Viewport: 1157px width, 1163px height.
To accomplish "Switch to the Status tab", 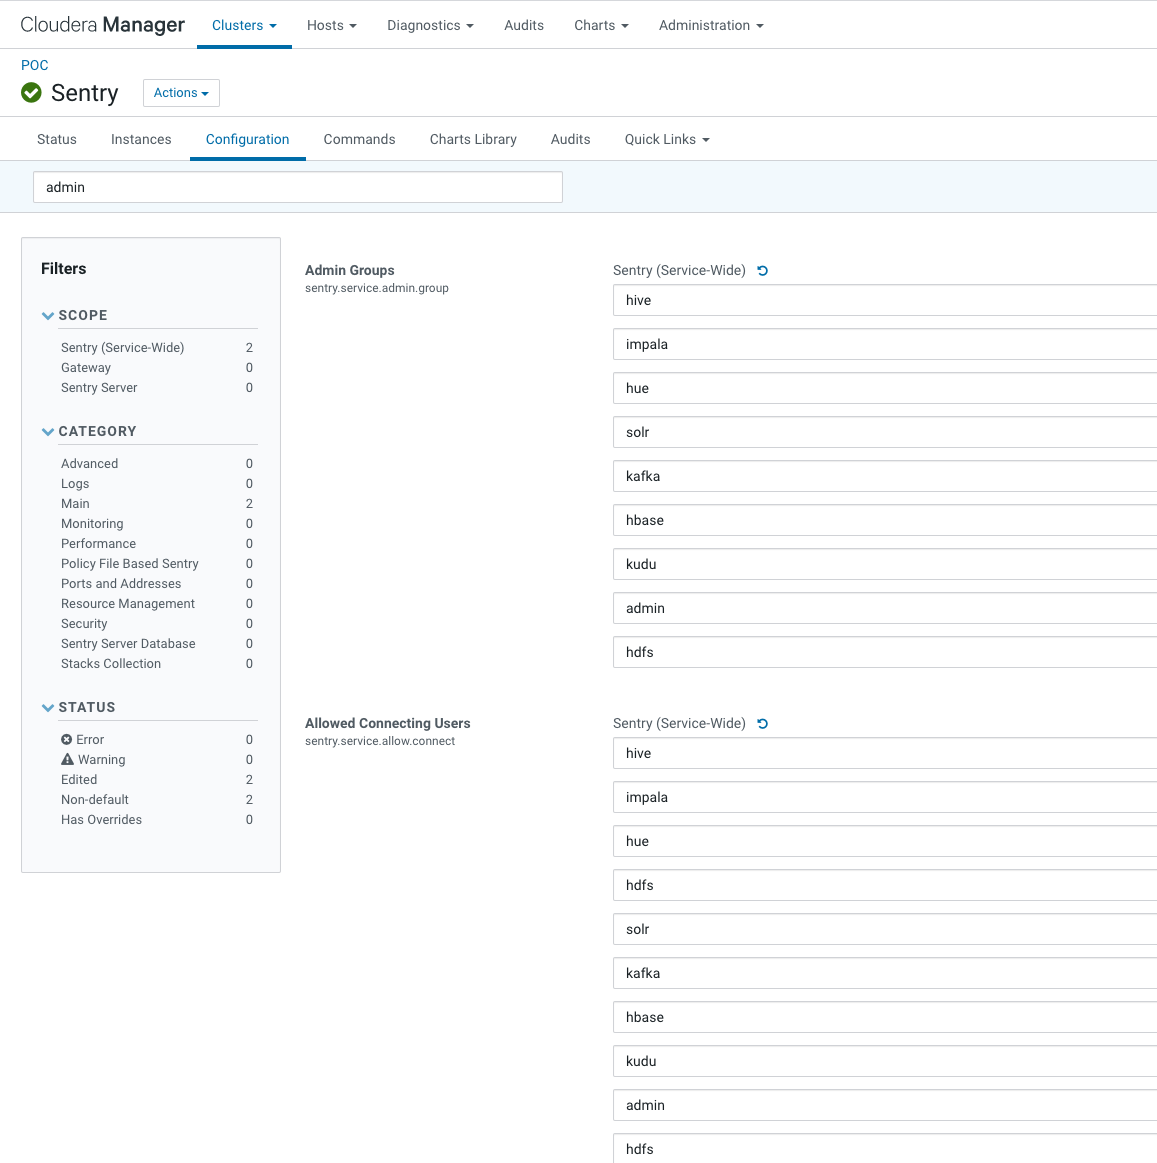I will click(57, 139).
